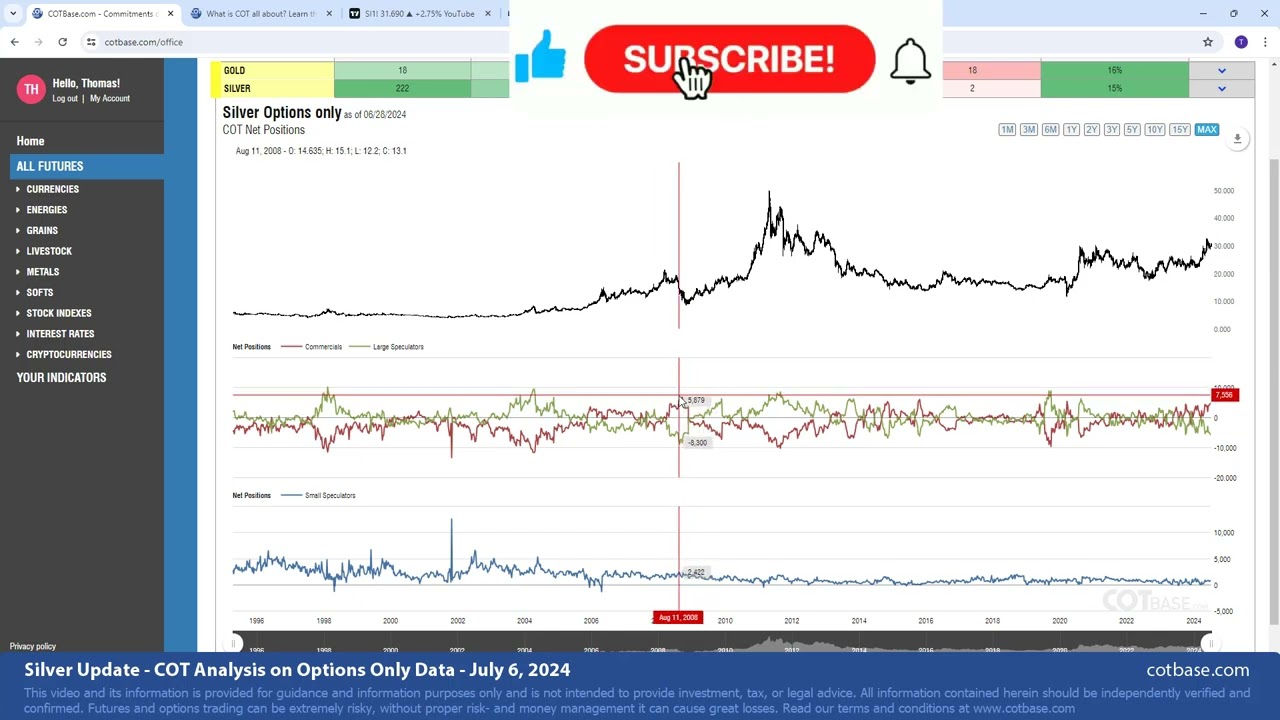Toggle Commercials series in legend

pos(312,347)
